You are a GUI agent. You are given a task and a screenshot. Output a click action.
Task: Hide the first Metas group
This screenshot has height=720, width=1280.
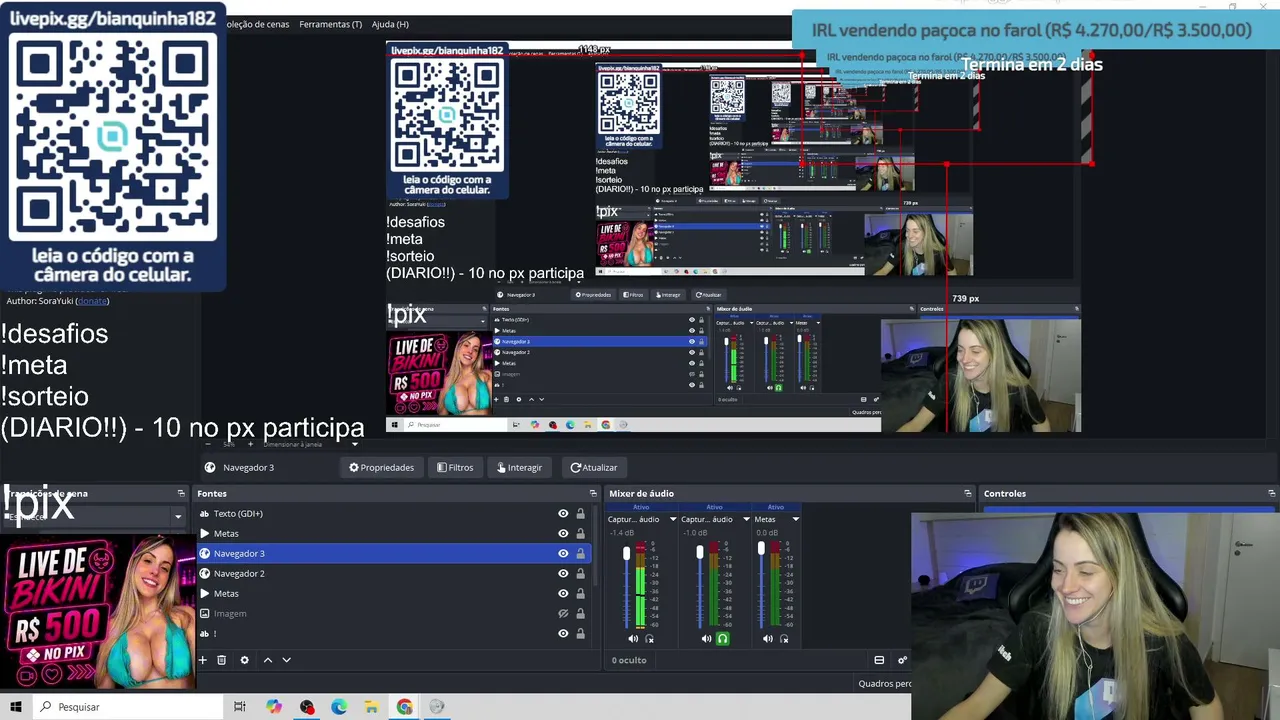[563, 534]
